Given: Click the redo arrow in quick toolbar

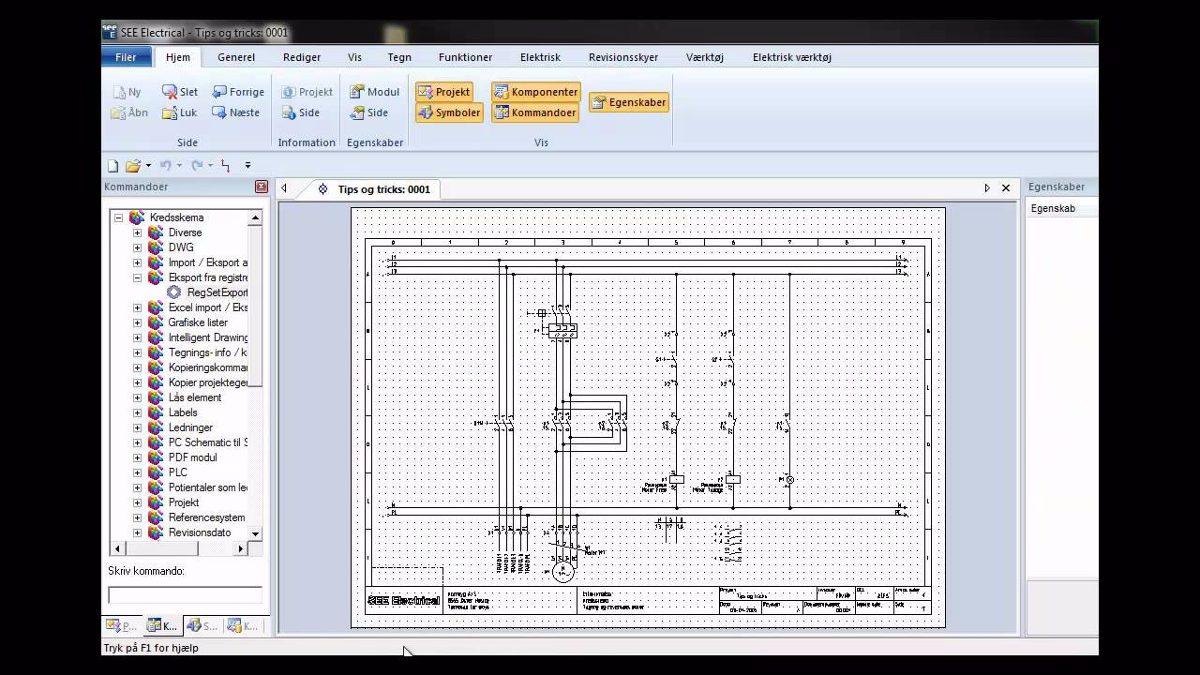Looking at the screenshot, I should [x=197, y=166].
